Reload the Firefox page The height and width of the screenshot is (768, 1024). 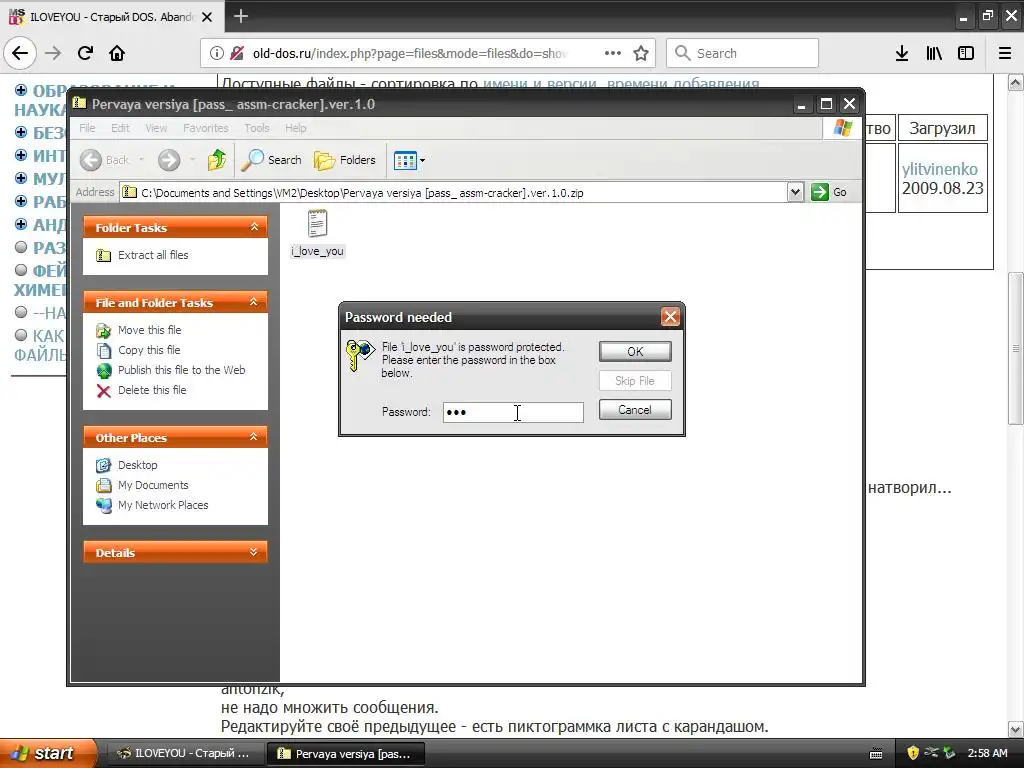(85, 53)
